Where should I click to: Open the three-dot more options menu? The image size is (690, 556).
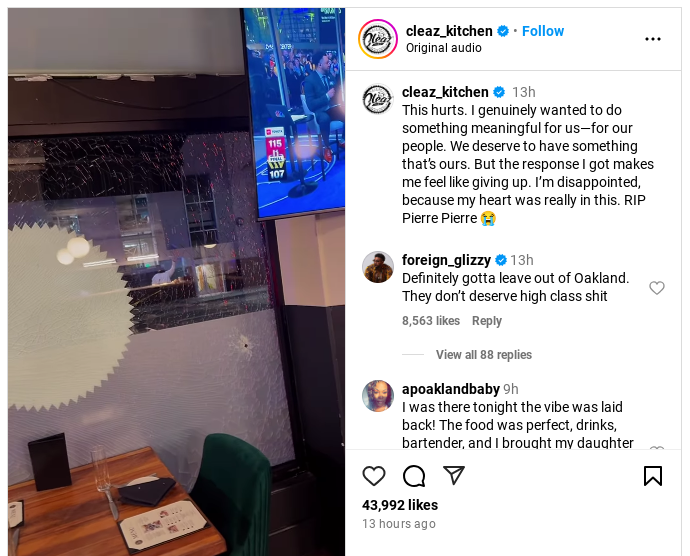[653, 39]
